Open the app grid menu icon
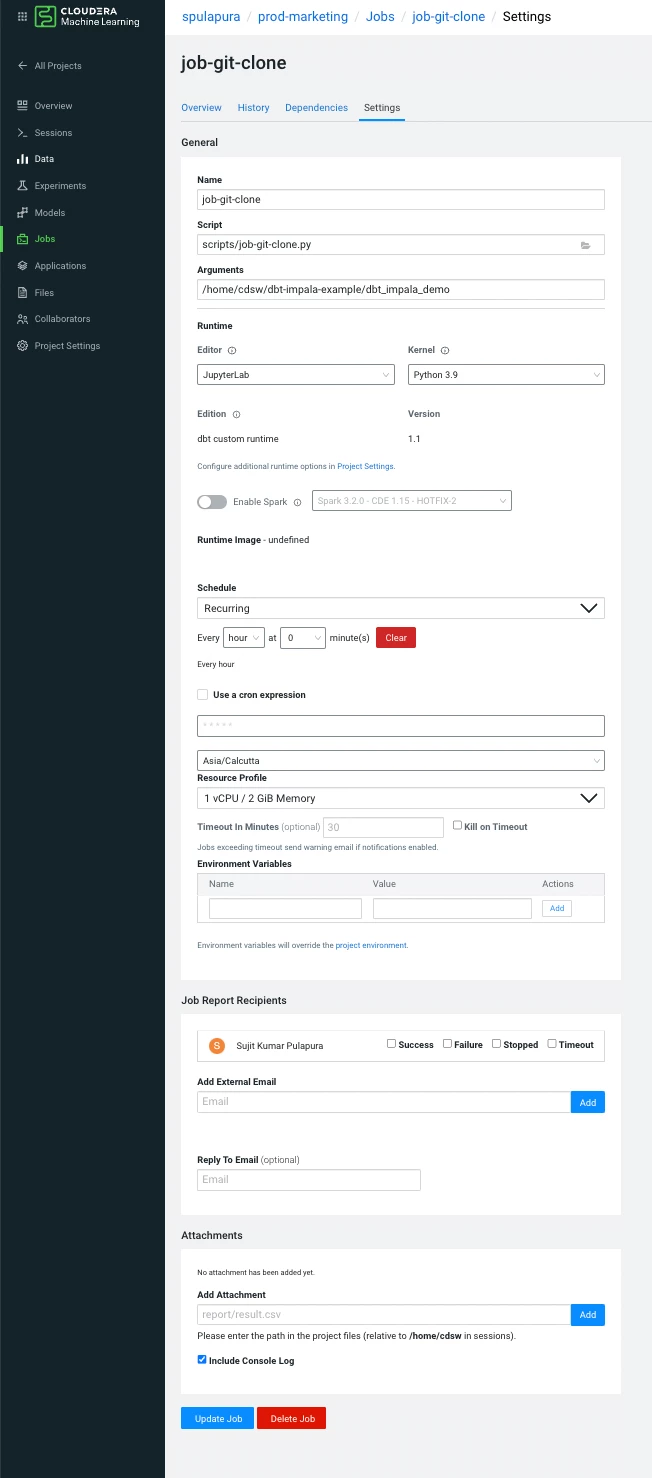 [22, 16]
